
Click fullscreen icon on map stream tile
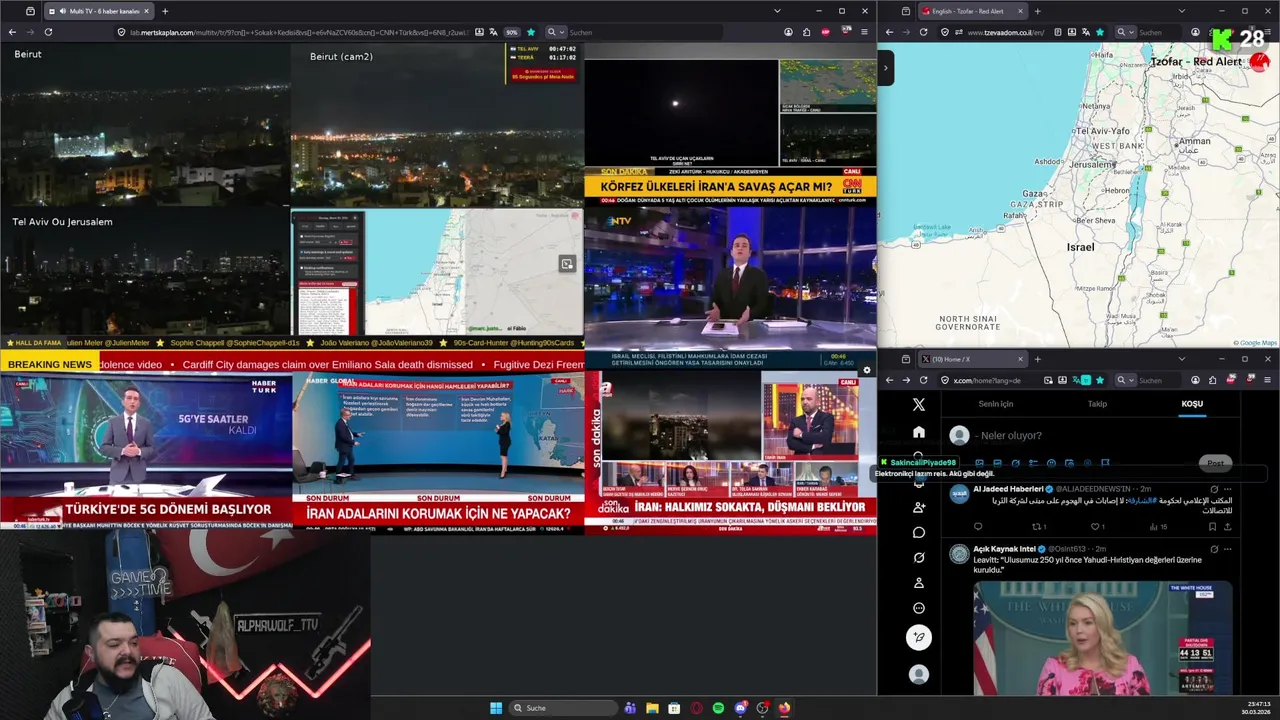pos(567,264)
